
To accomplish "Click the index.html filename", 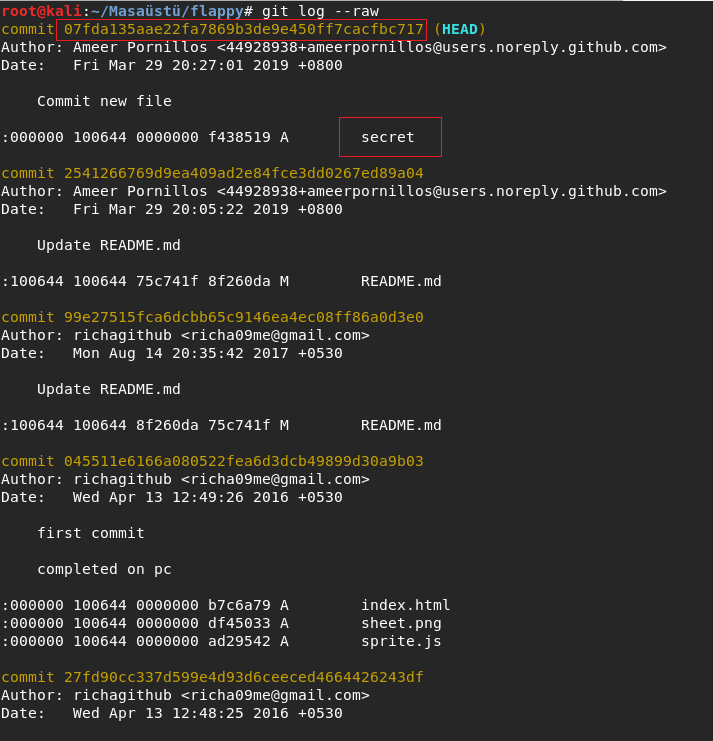I will tap(405, 605).
